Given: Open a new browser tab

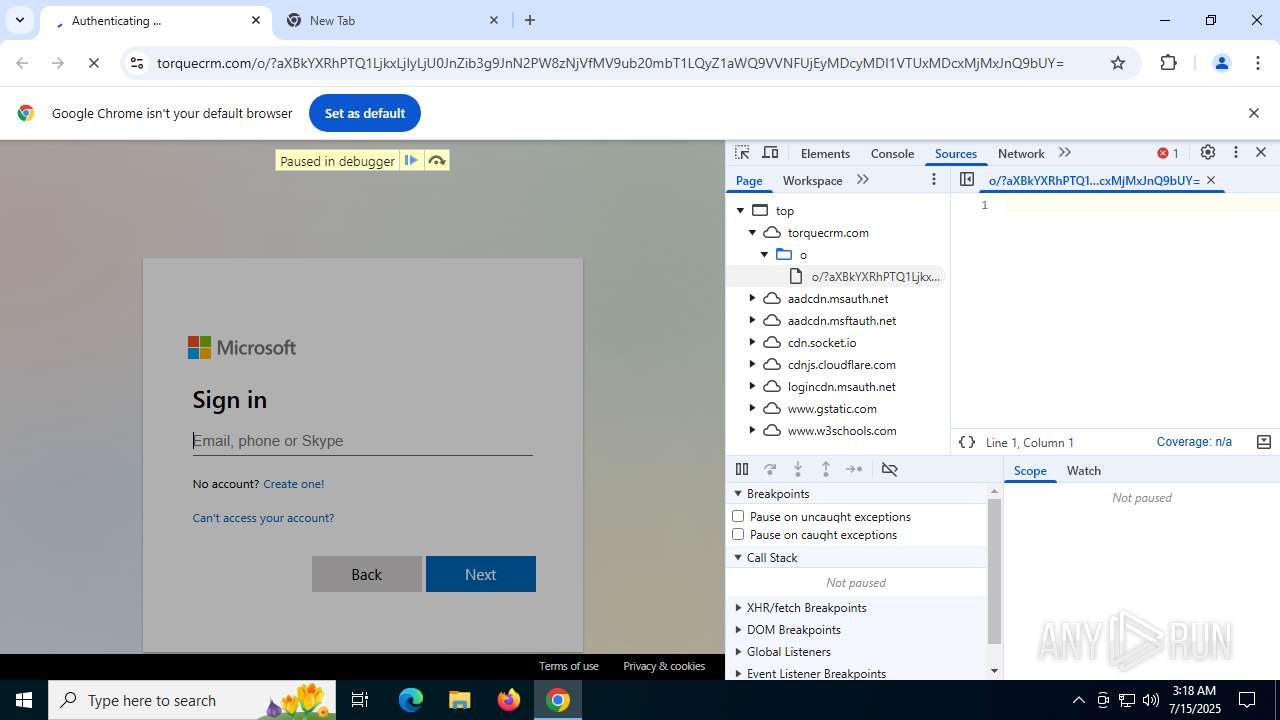Looking at the screenshot, I should pyautogui.click(x=530, y=20).
